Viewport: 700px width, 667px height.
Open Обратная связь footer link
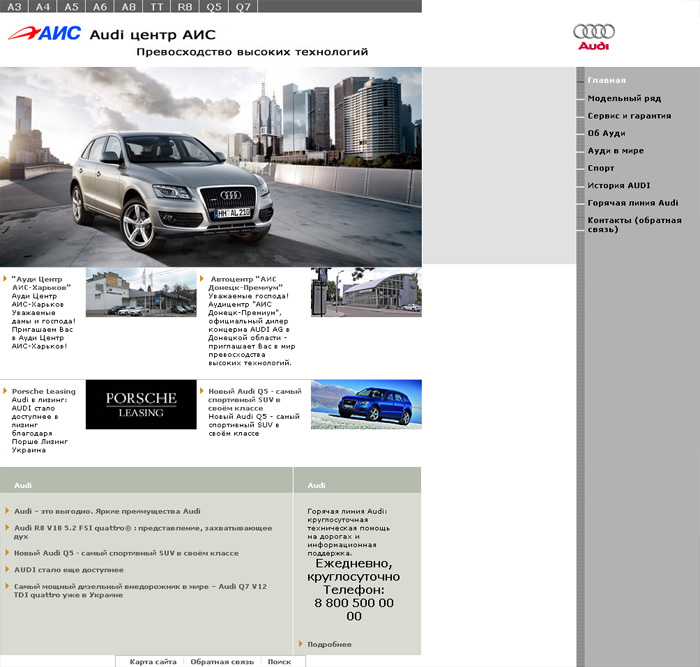point(222,662)
